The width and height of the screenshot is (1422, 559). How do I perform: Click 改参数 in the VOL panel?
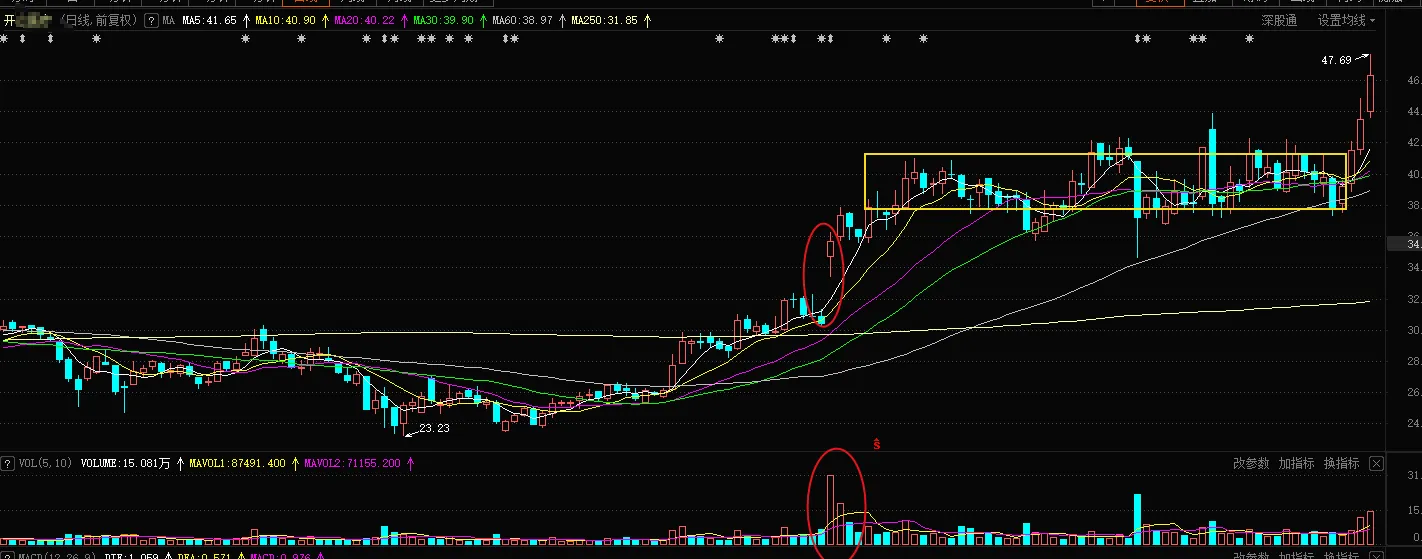coord(1251,463)
